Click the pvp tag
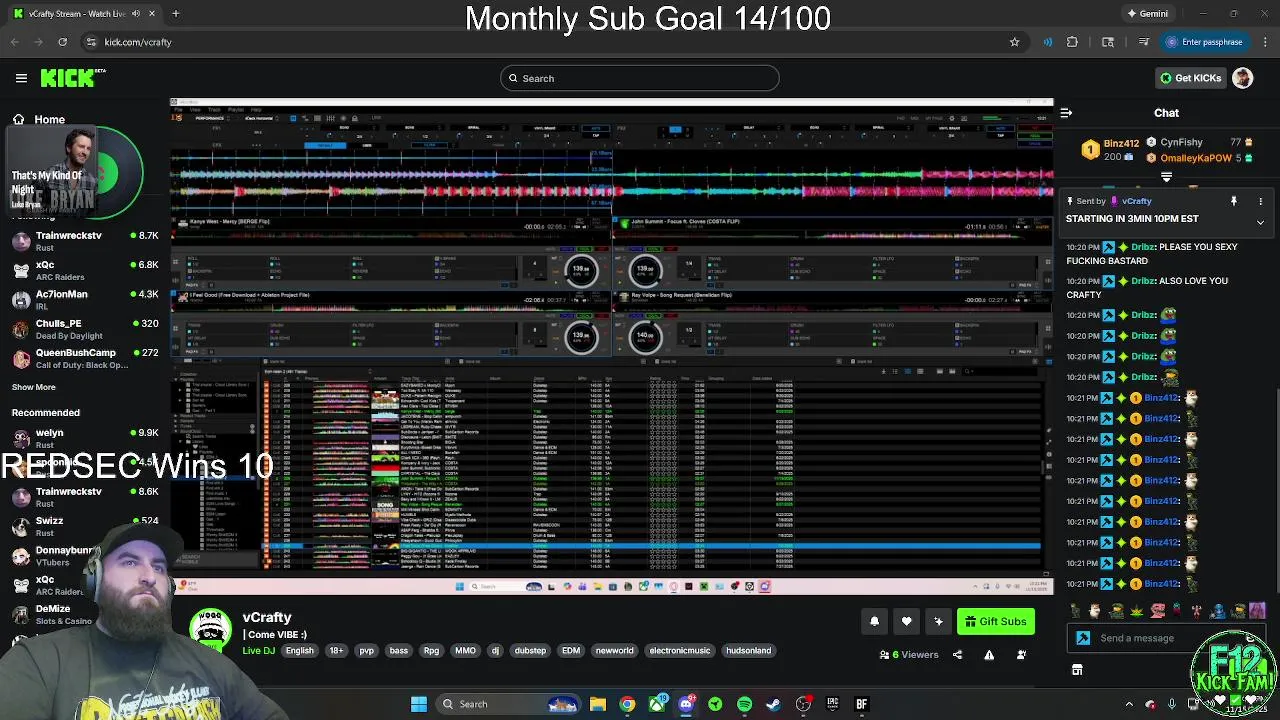1280x720 pixels. (366, 651)
